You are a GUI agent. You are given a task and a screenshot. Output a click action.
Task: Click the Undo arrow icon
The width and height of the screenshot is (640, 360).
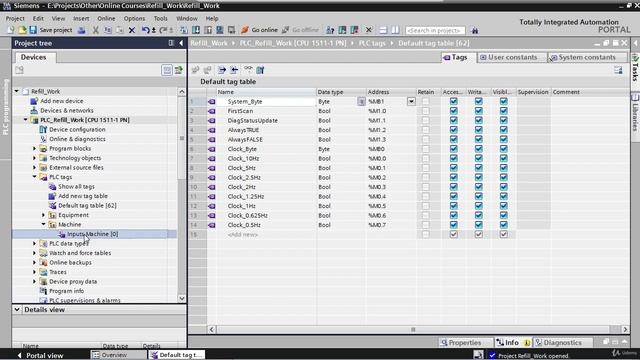click(x=145, y=30)
